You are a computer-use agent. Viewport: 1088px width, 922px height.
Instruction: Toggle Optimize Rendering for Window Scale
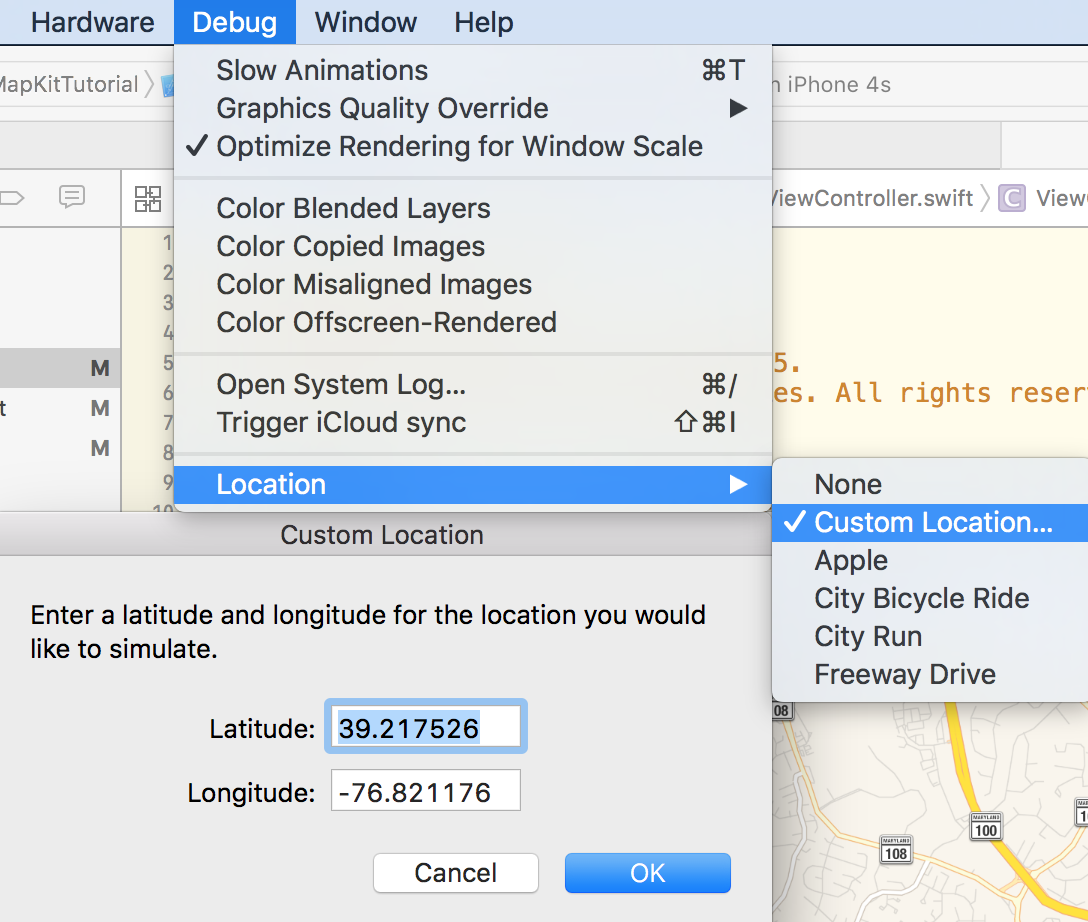pos(473,146)
